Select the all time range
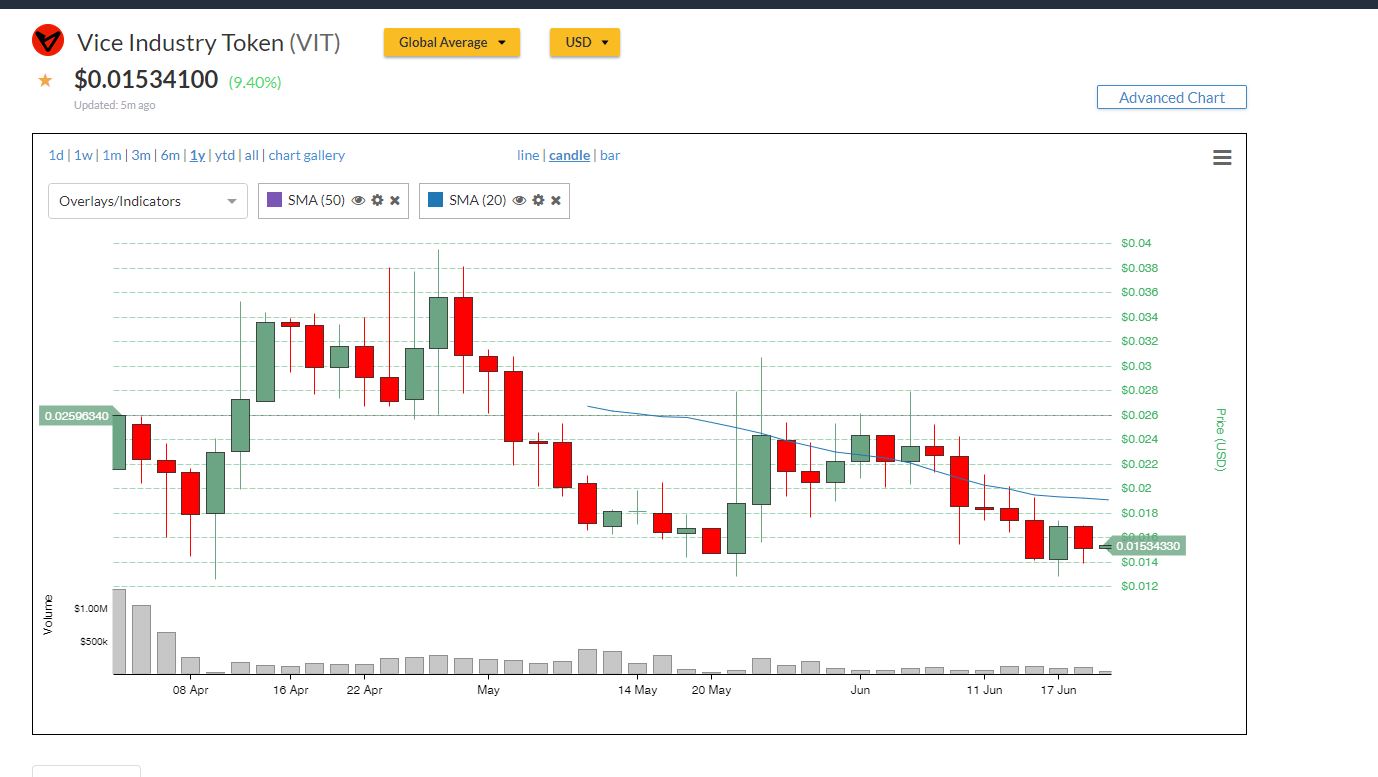1378x777 pixels. (251, 155)
